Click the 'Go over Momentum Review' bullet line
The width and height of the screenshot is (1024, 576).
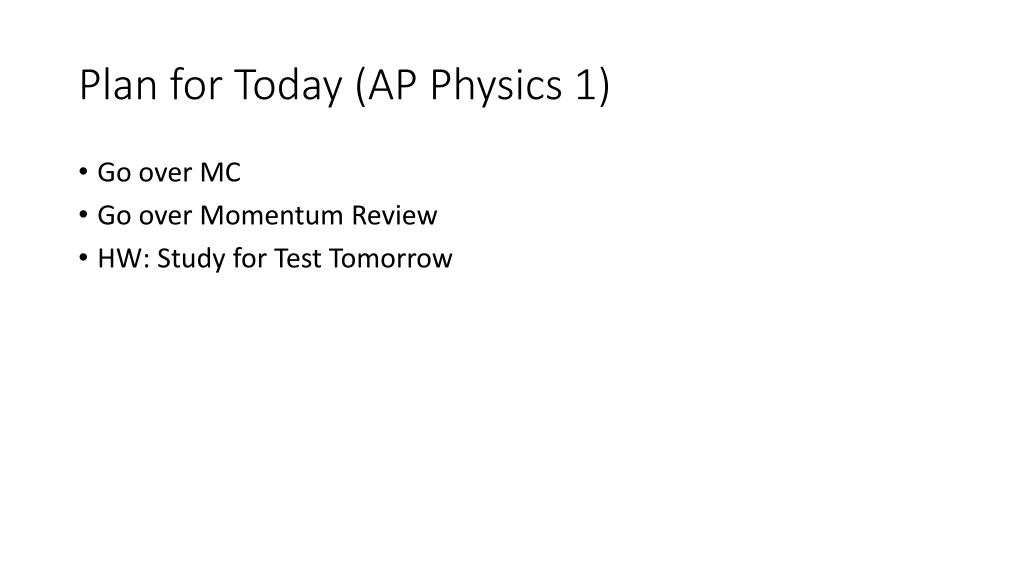[x=267, y=216]
